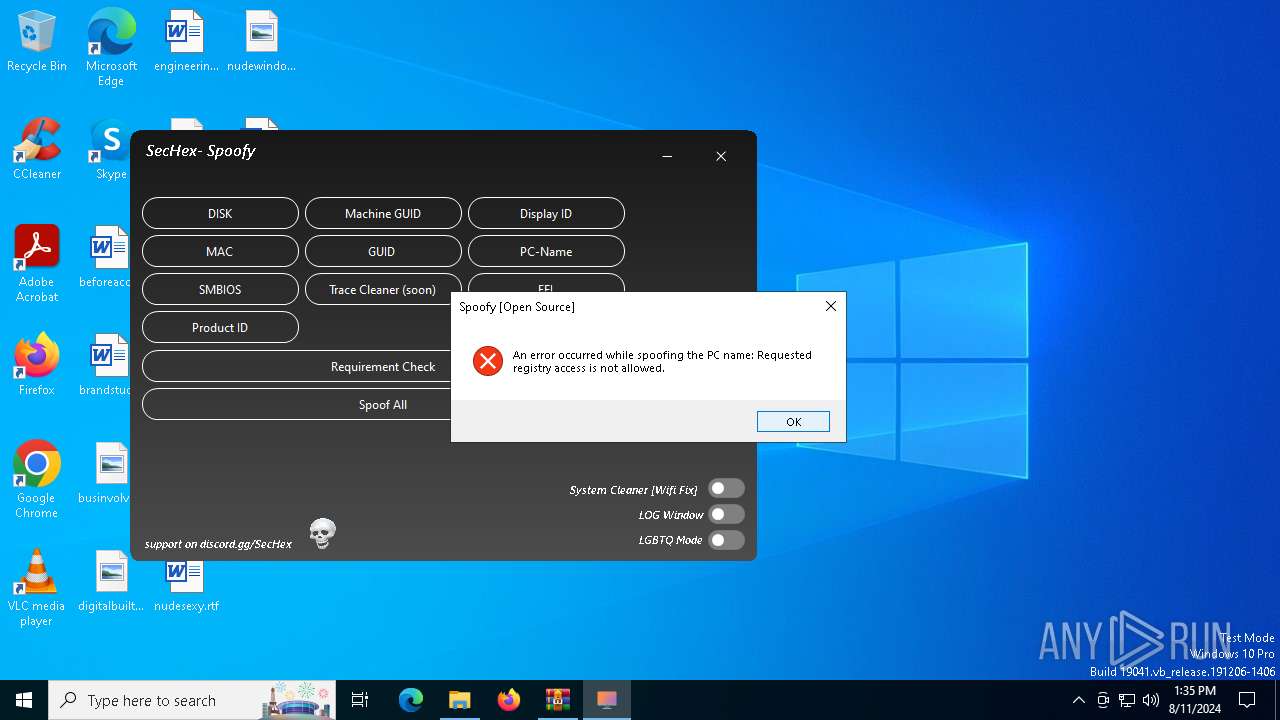
Task: Close the Spoofy [Open Source] error dialog
Action: pos(830,306)
